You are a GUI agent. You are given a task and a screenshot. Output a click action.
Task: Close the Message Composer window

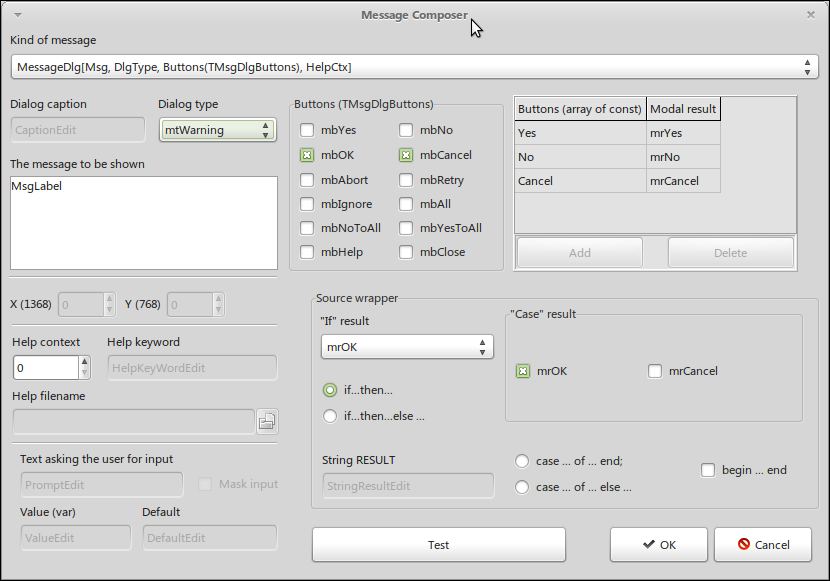pos(810,15)
